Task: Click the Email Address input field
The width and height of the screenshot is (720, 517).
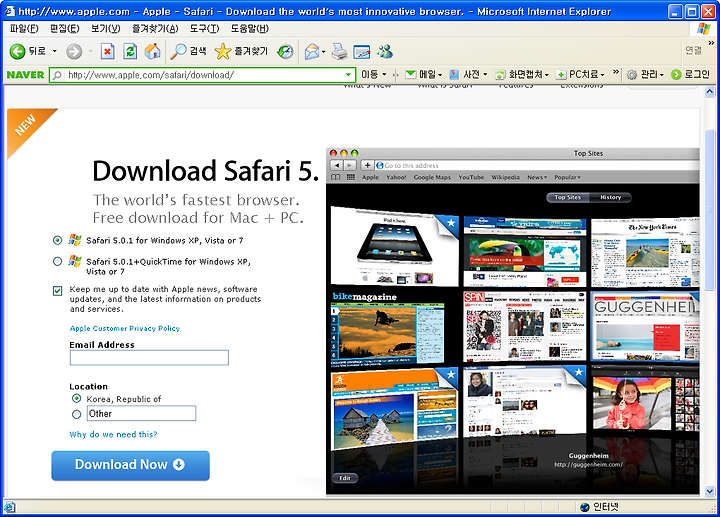Action: pyautogui.click(x=149, y=358)
